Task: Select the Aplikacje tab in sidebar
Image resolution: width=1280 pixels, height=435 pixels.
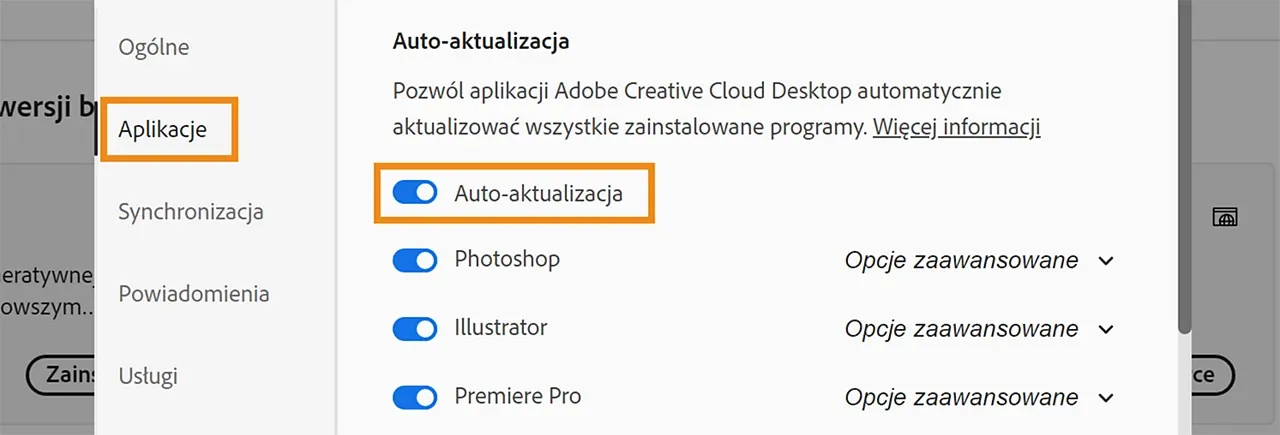Action: tap(163, 129)
